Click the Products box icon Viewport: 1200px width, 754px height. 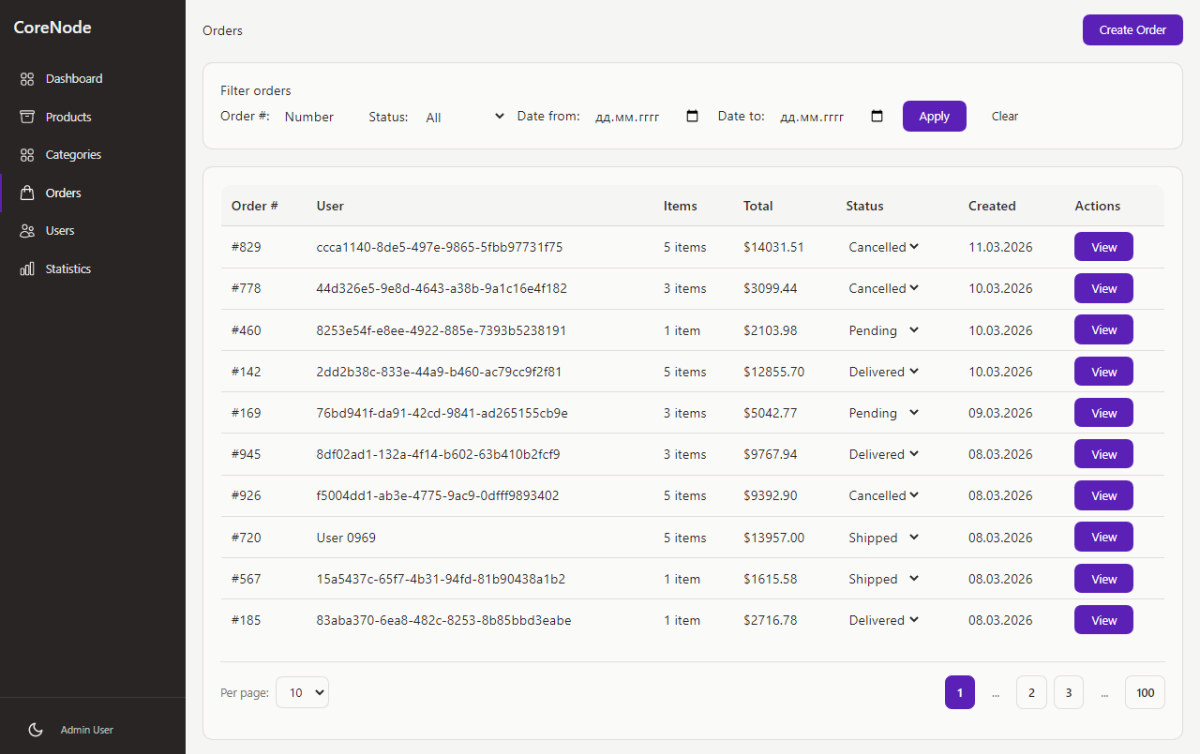point(27,117)
